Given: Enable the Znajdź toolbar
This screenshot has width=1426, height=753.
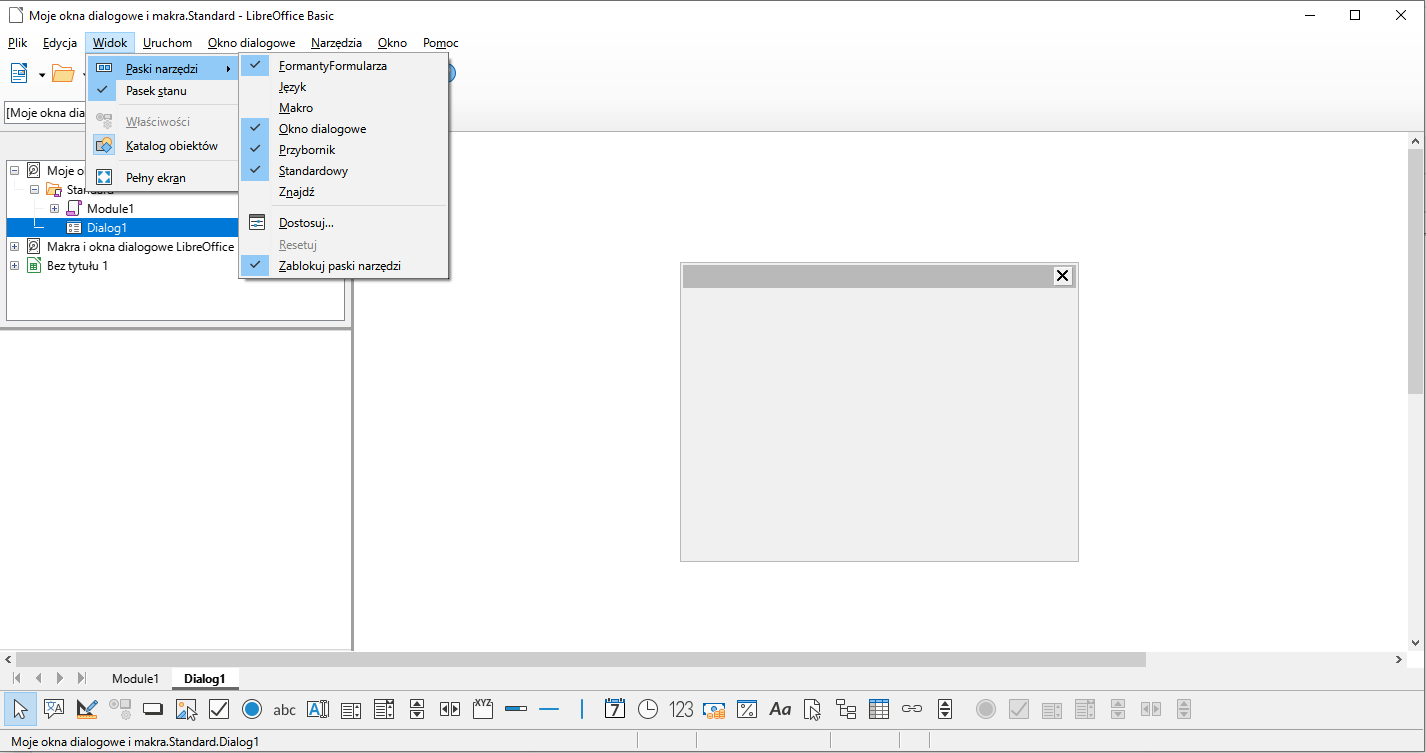Looking at the screenshot, I should (x=344, y=192).
